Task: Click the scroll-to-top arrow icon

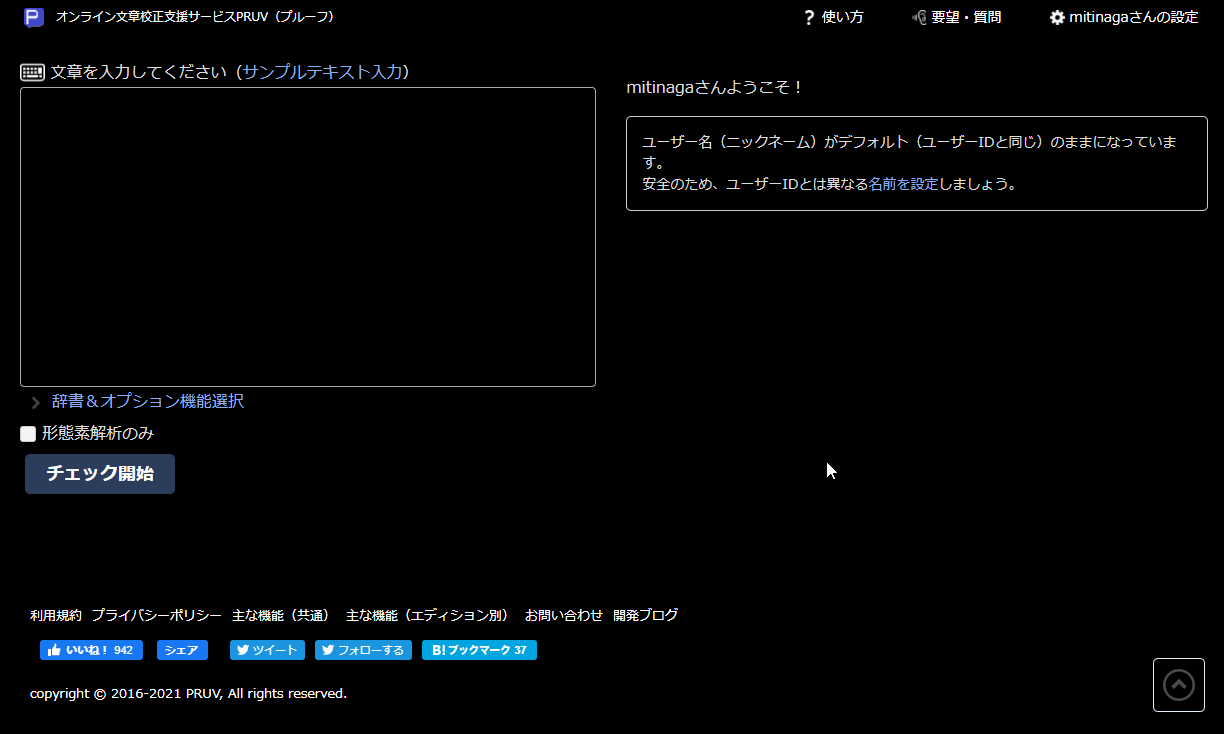Action: [x=1178, y=685]
